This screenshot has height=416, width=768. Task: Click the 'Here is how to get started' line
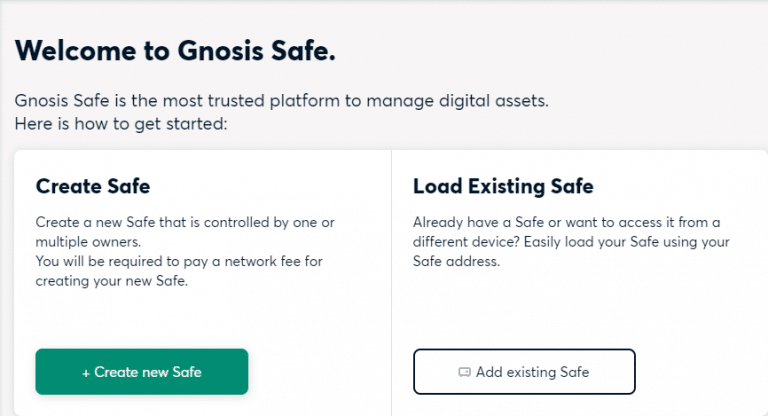pos(121,123)
